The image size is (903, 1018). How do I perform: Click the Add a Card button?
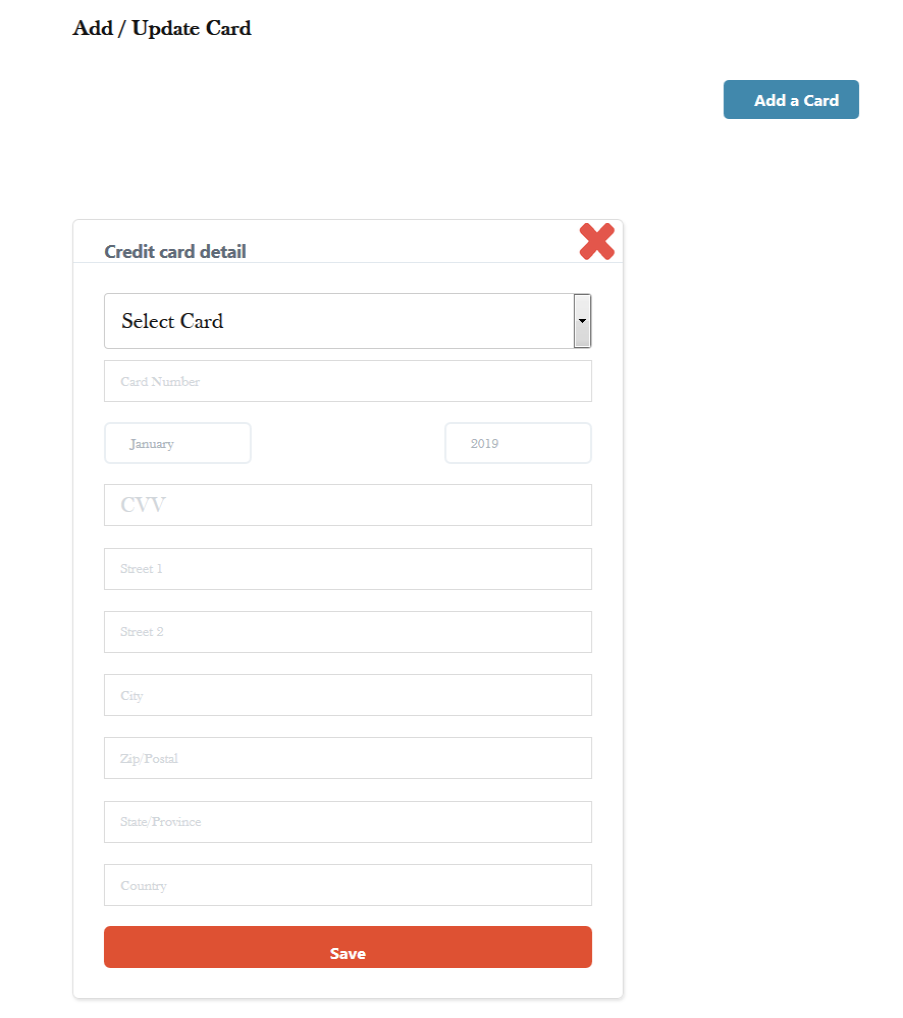tap(791, 100)
